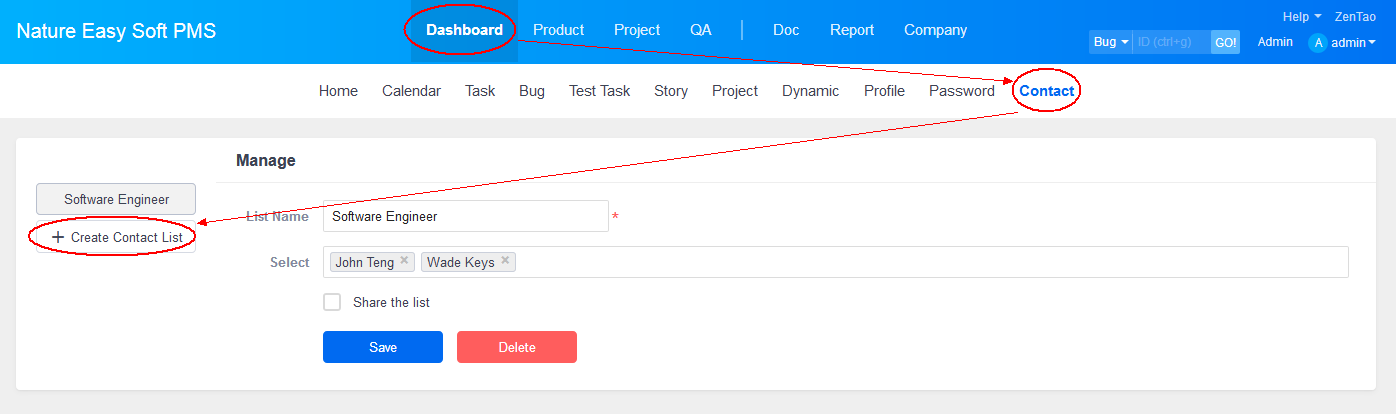
Task: Select the Software Engineer list in sidebar
Action: pos(116,199)
